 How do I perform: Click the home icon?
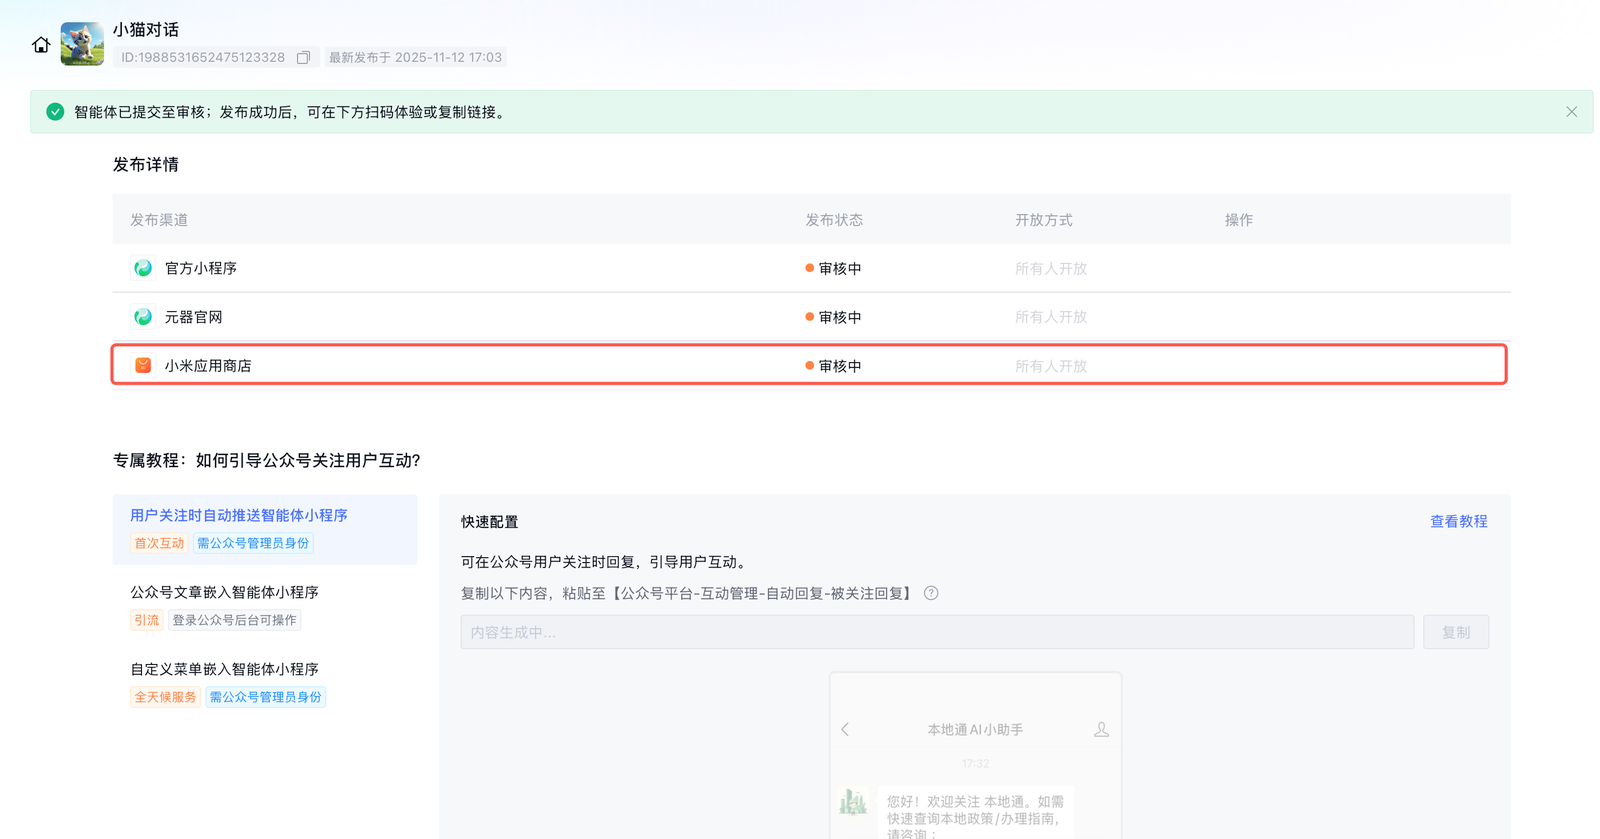[41, 45]
